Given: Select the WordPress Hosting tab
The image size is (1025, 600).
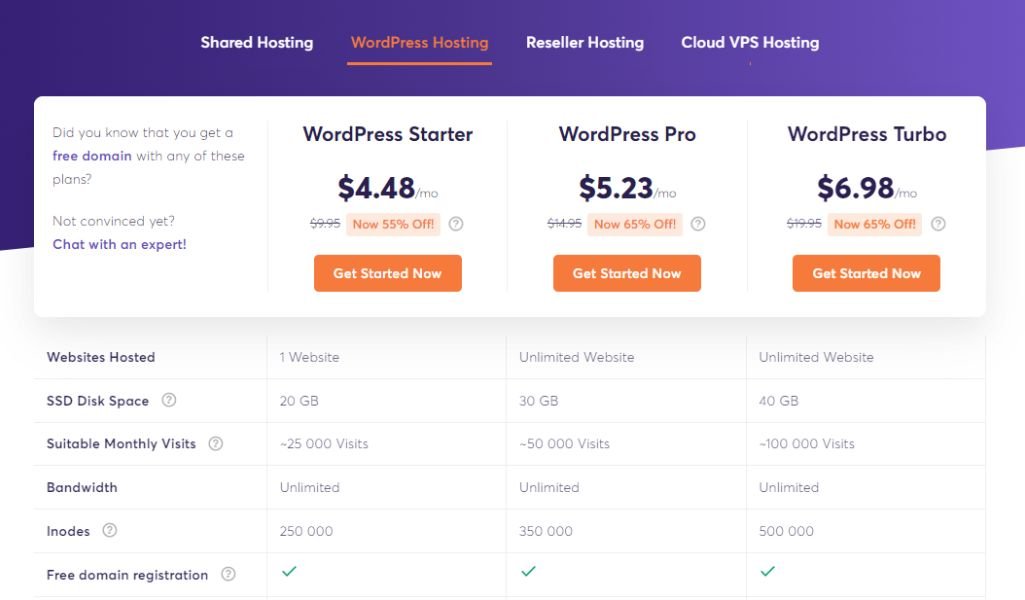Looking at the screenshot, I should pos(420,42).
